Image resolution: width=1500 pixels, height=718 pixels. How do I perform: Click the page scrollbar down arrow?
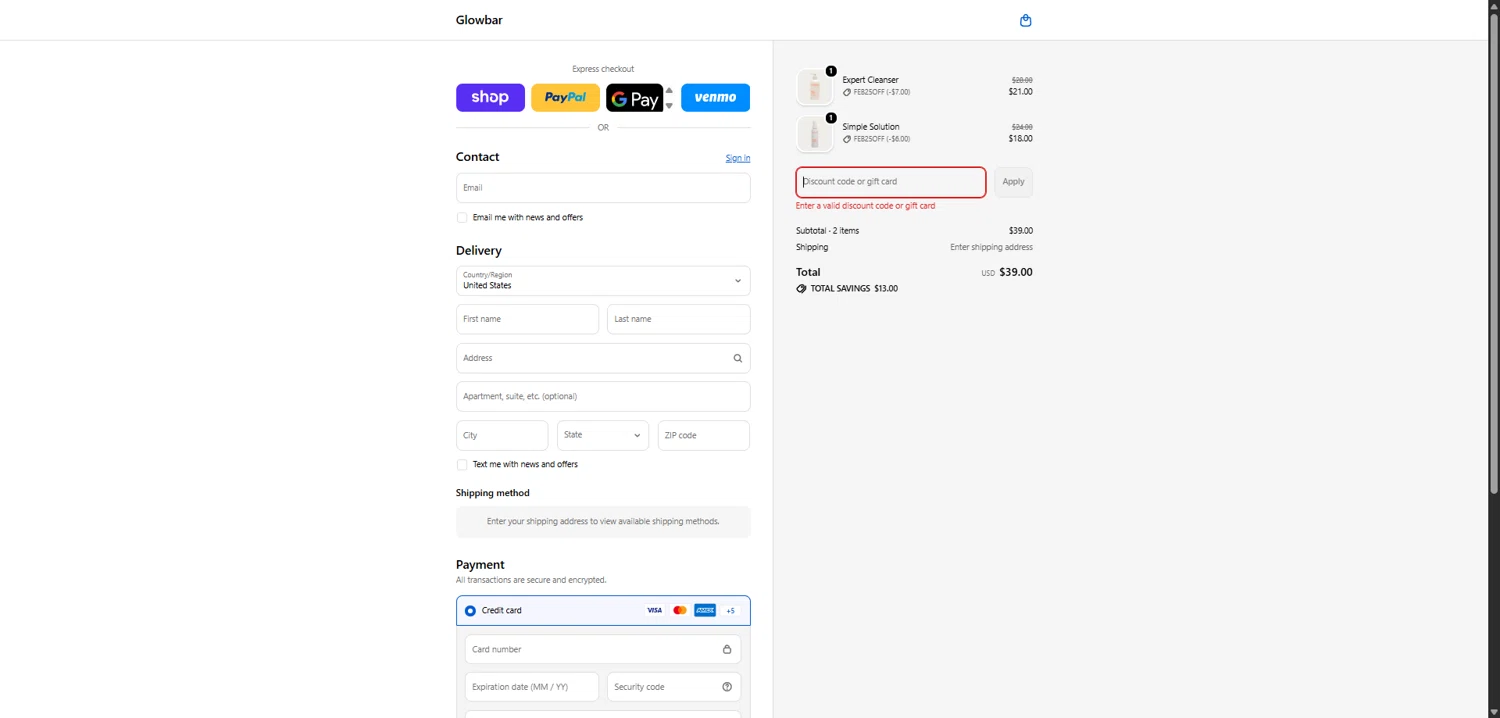(1494, 712)
